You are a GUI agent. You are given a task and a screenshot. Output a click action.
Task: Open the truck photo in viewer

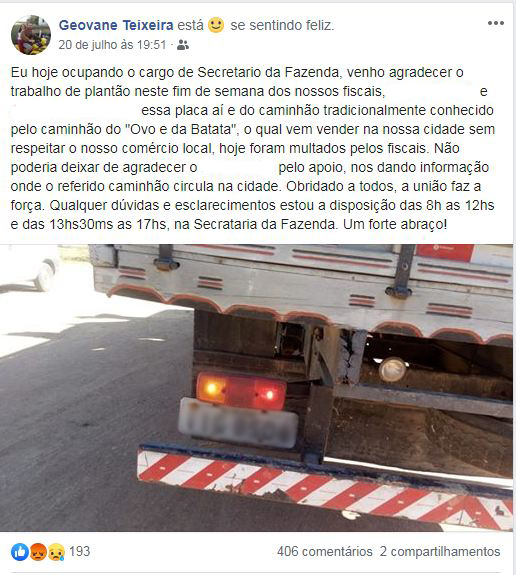click(257, 388)
